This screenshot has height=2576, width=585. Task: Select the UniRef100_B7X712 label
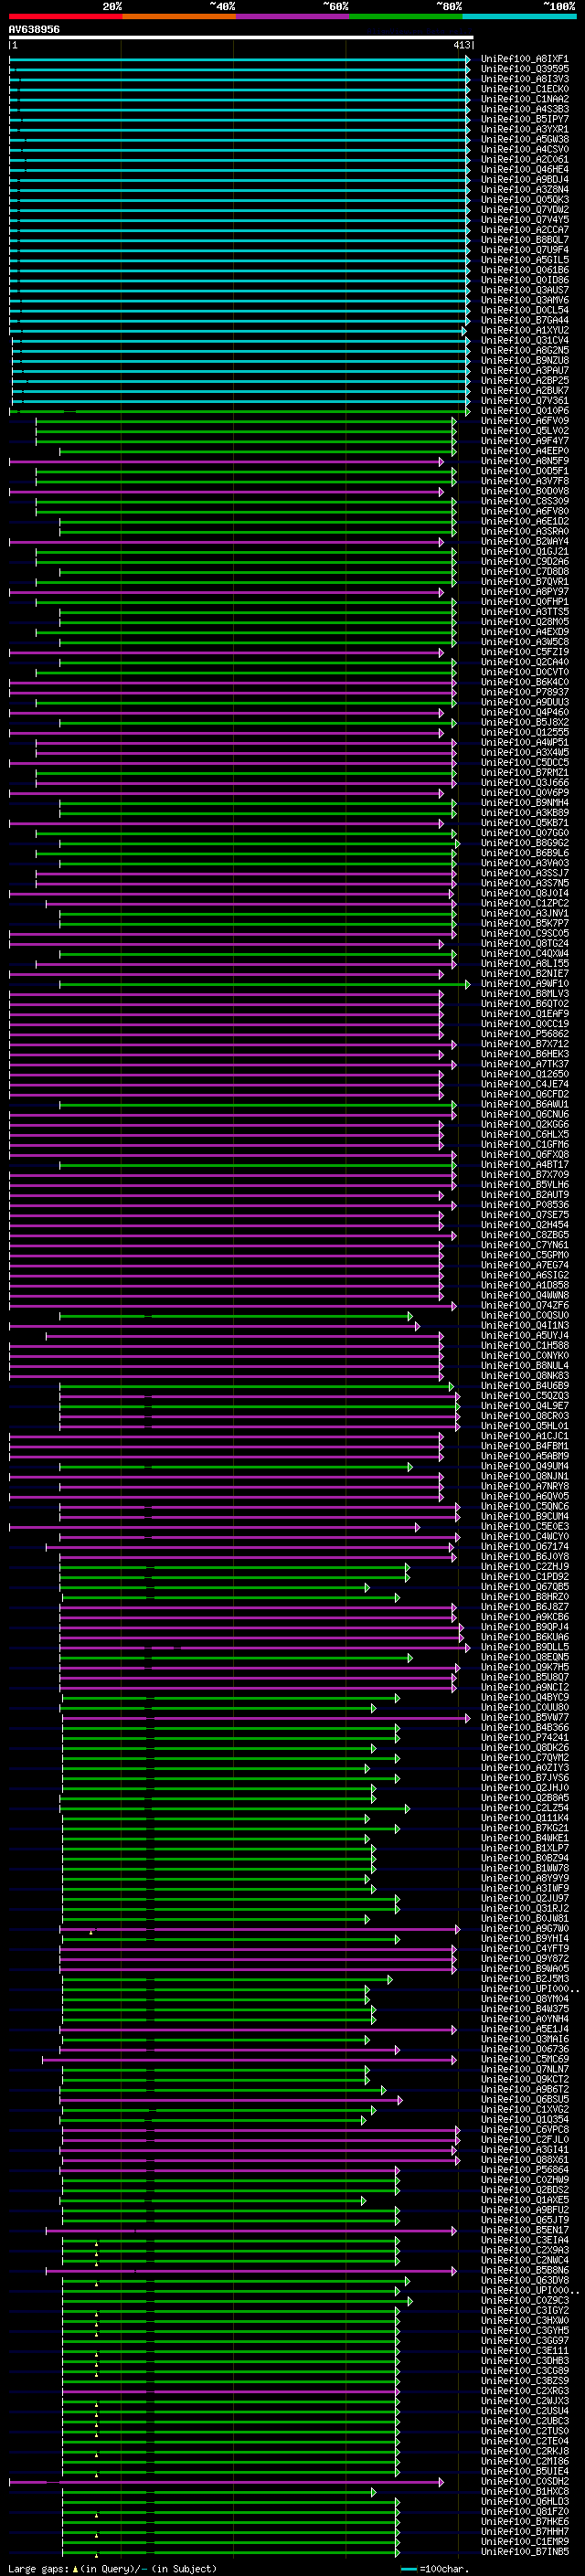(524, 1044)
